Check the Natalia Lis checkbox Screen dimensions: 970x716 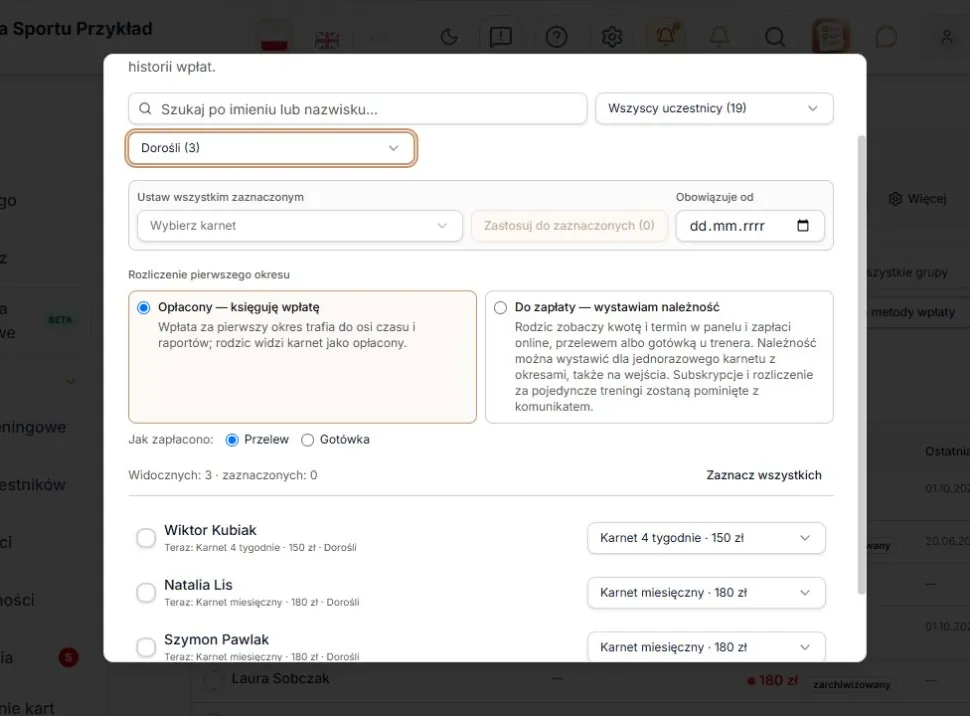[146, 592]
